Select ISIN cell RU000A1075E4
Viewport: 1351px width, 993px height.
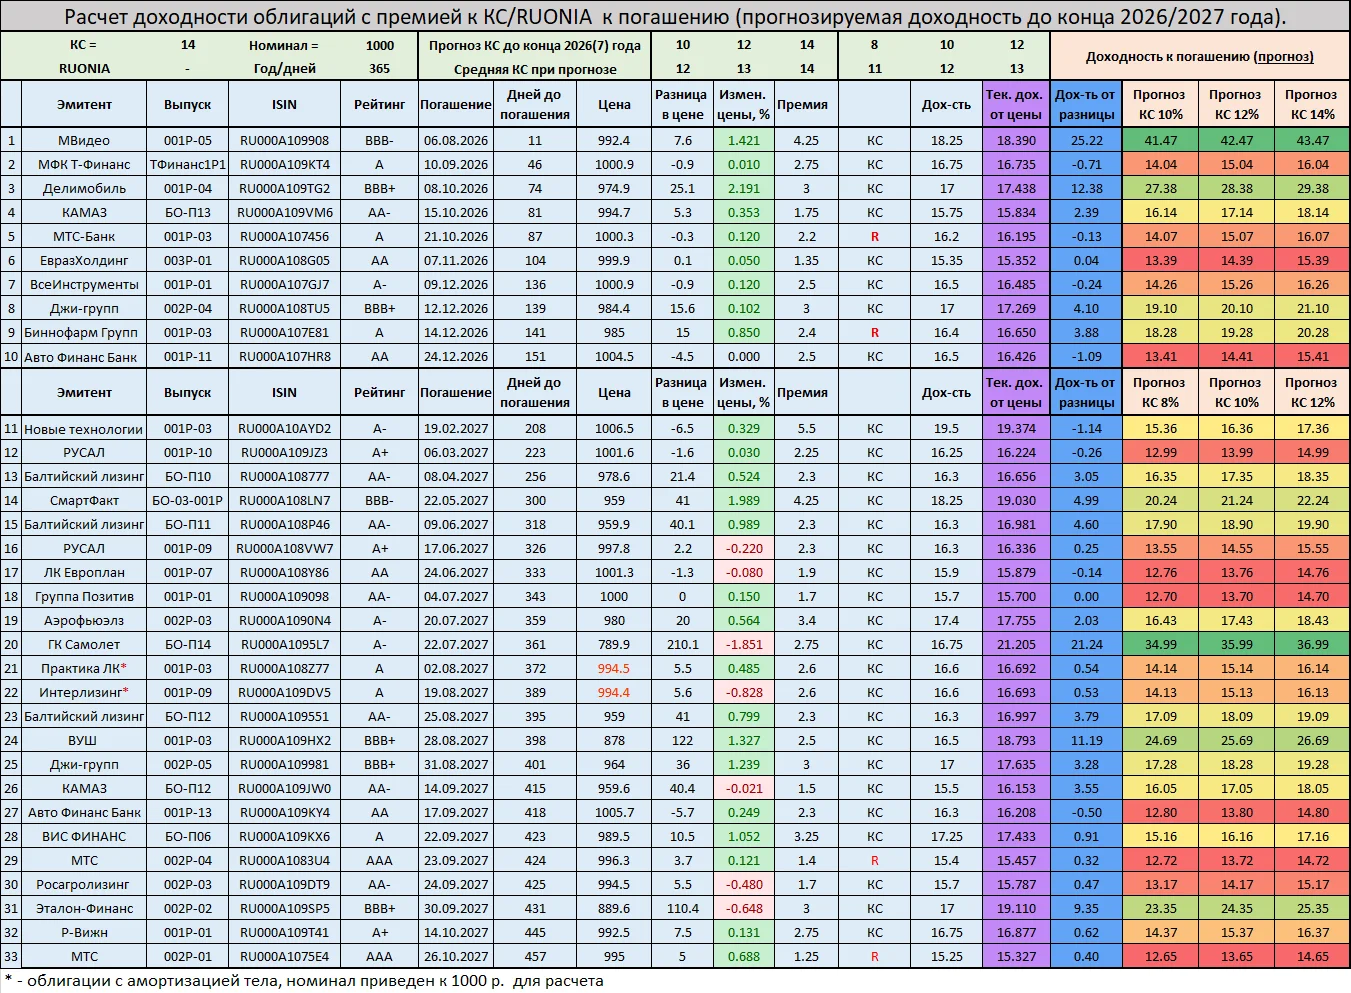tap(284, 957)
